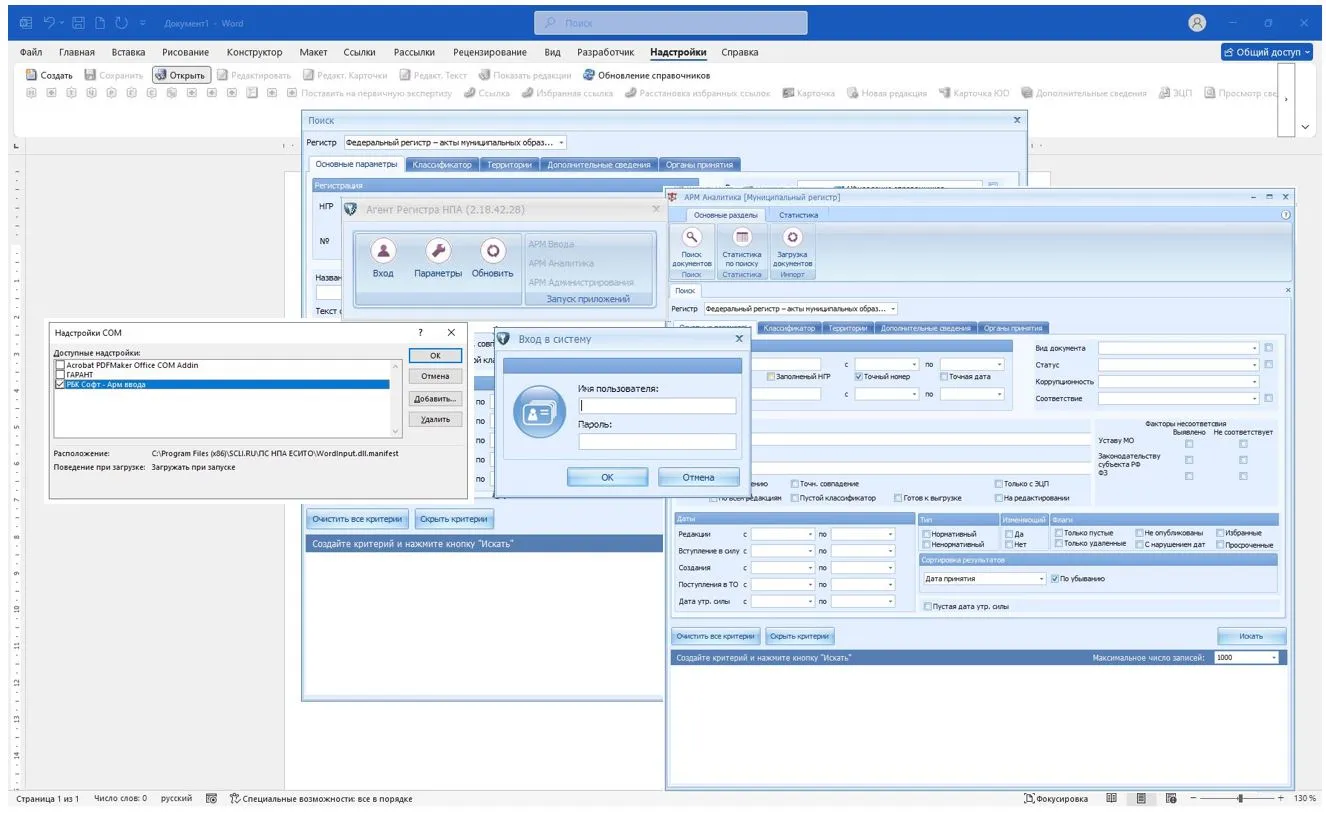Click the Undo icon in Word title bar
The width and height of the screenshot is (1326, 816).
coord(49,23)
